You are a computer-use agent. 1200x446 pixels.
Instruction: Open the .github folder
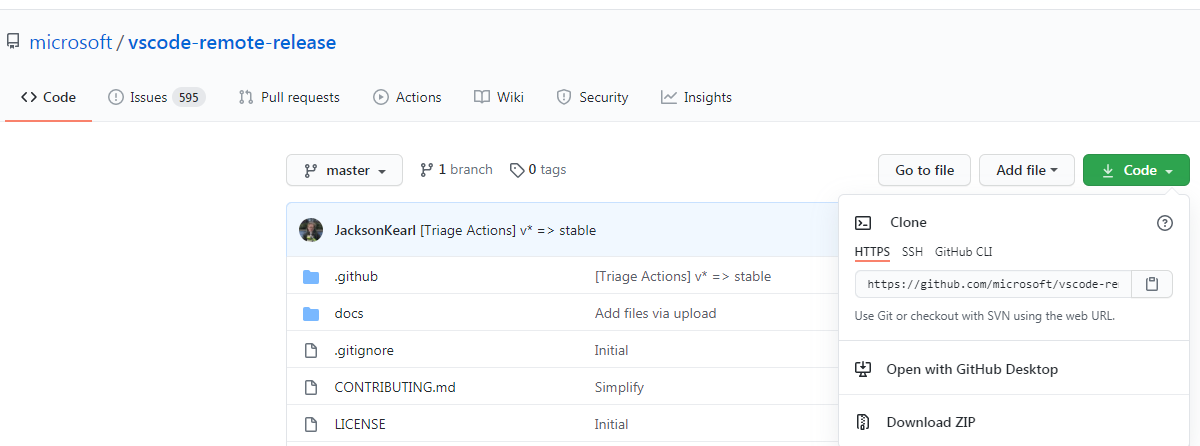[356, 276]
